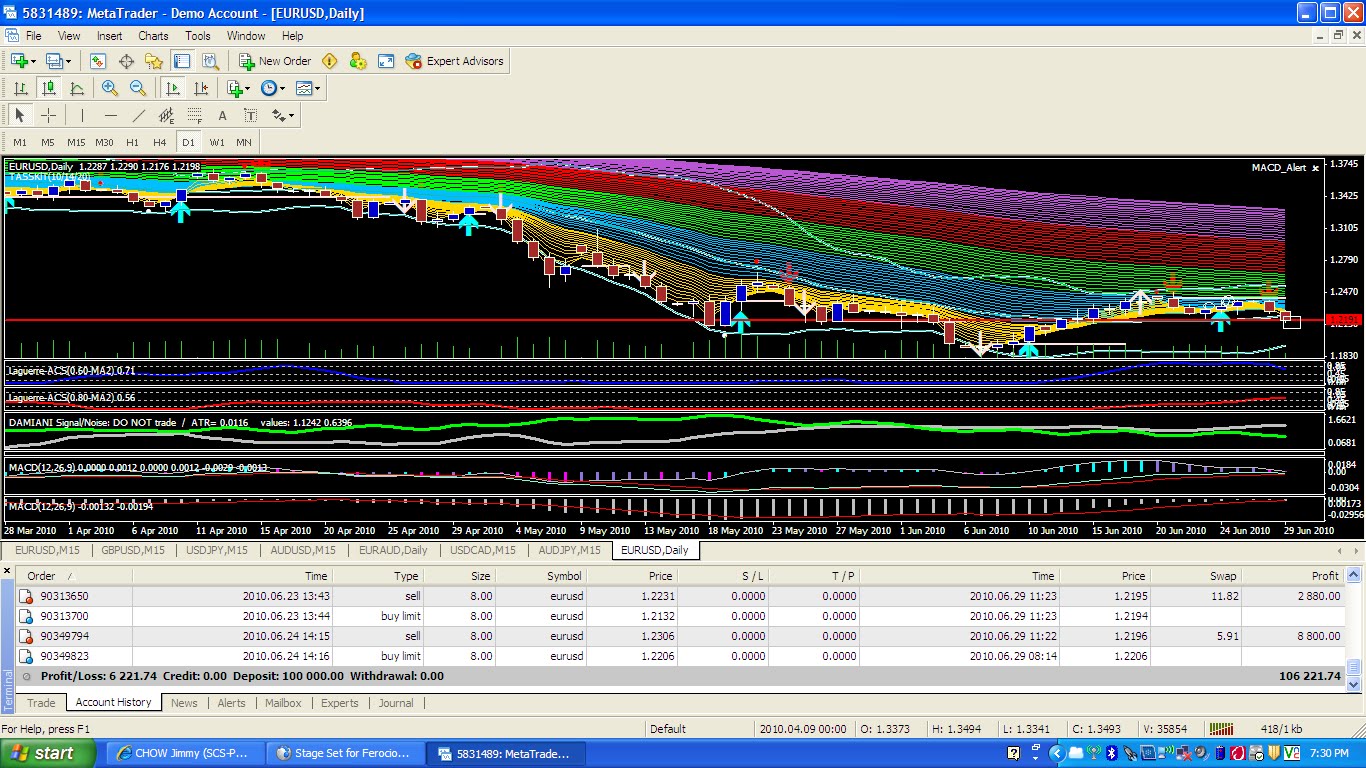
Task: Open the Insert menu
Action: point(110,35)
